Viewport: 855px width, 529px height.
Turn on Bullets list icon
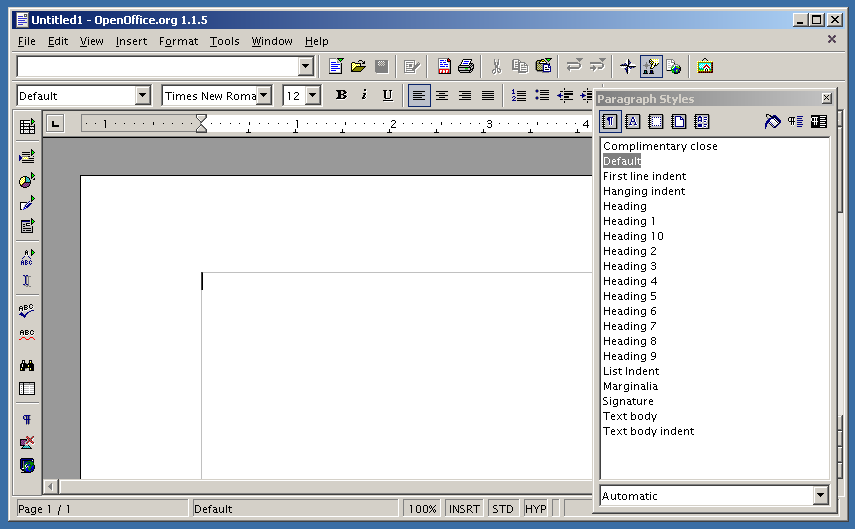point(542,95)
